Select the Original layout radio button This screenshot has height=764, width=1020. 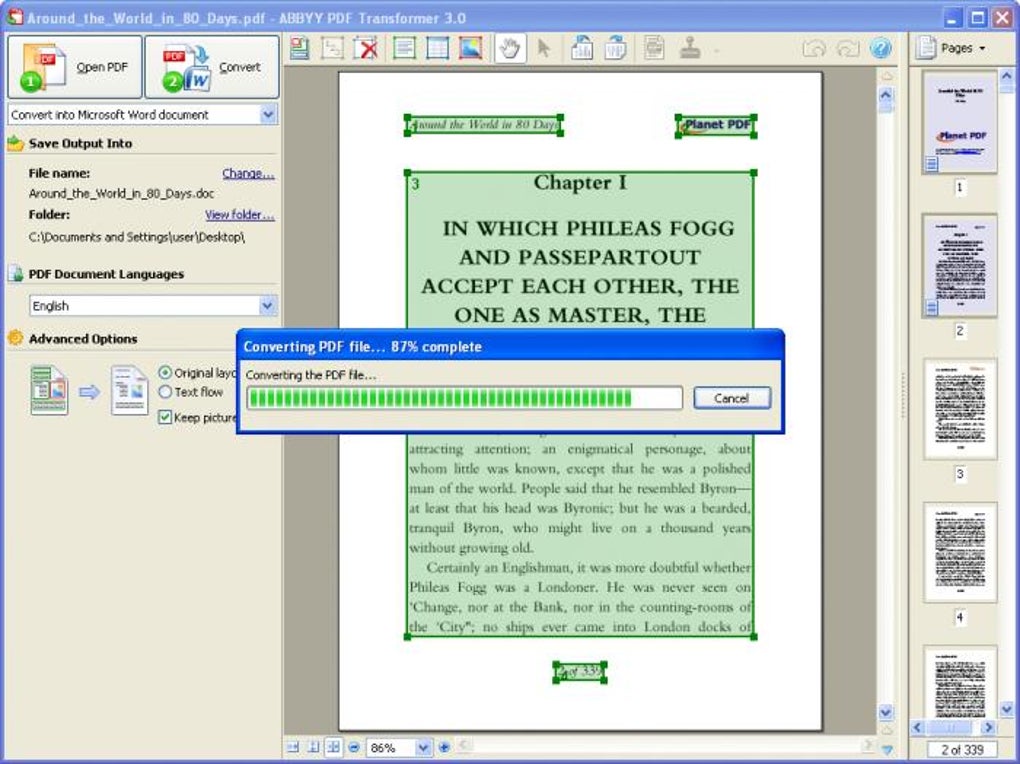pos(165,373)
